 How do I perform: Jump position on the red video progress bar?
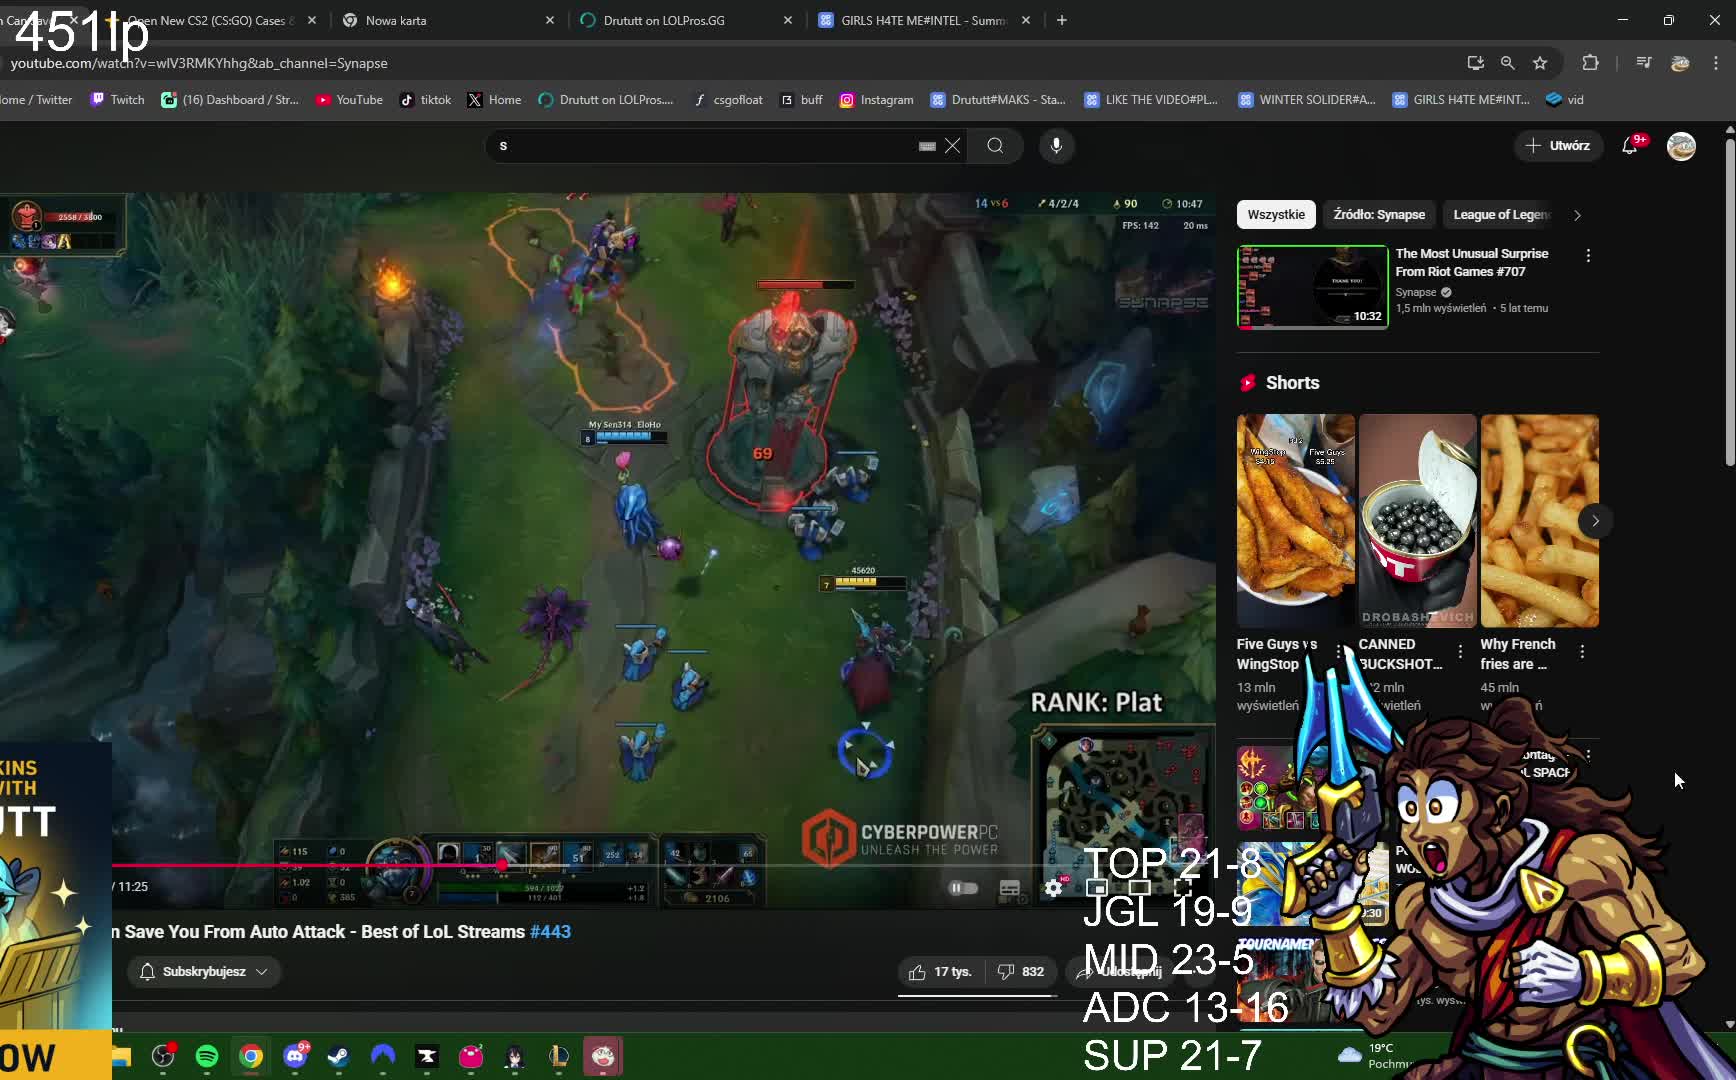[x=500, y=864]
